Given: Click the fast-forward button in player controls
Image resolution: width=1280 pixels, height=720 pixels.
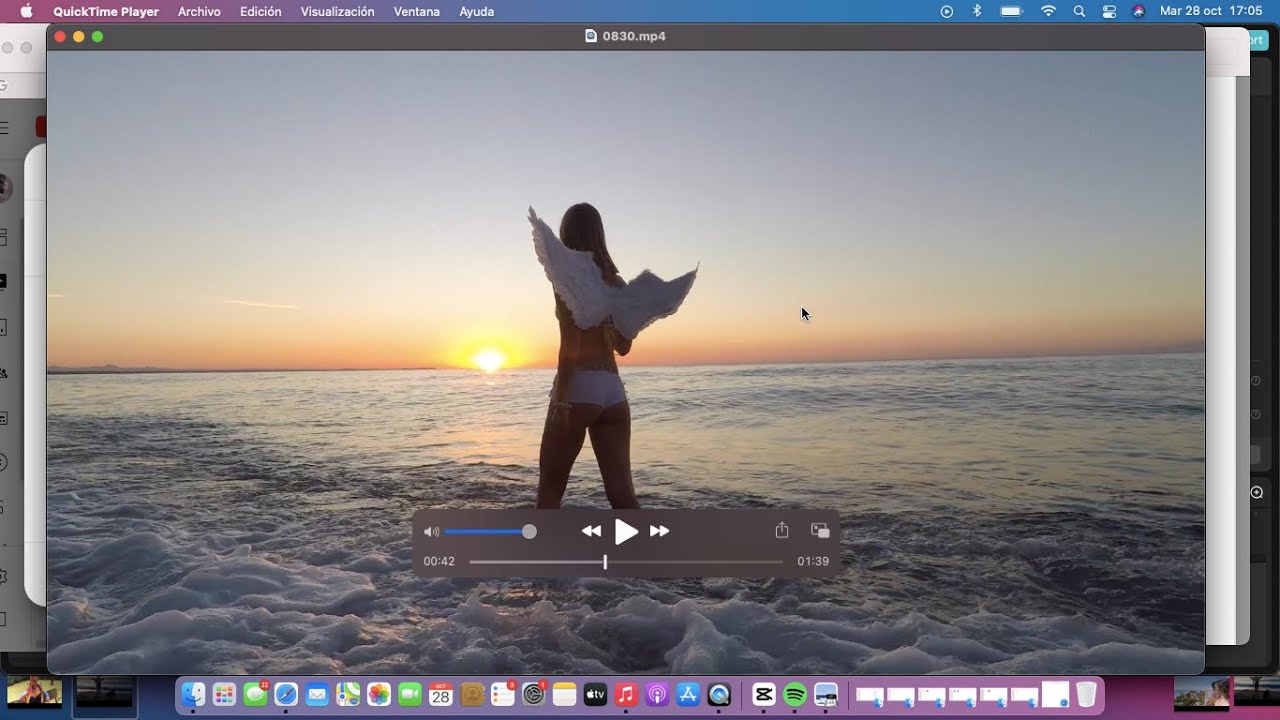Looking at the screenshot, I should point(660,532).
